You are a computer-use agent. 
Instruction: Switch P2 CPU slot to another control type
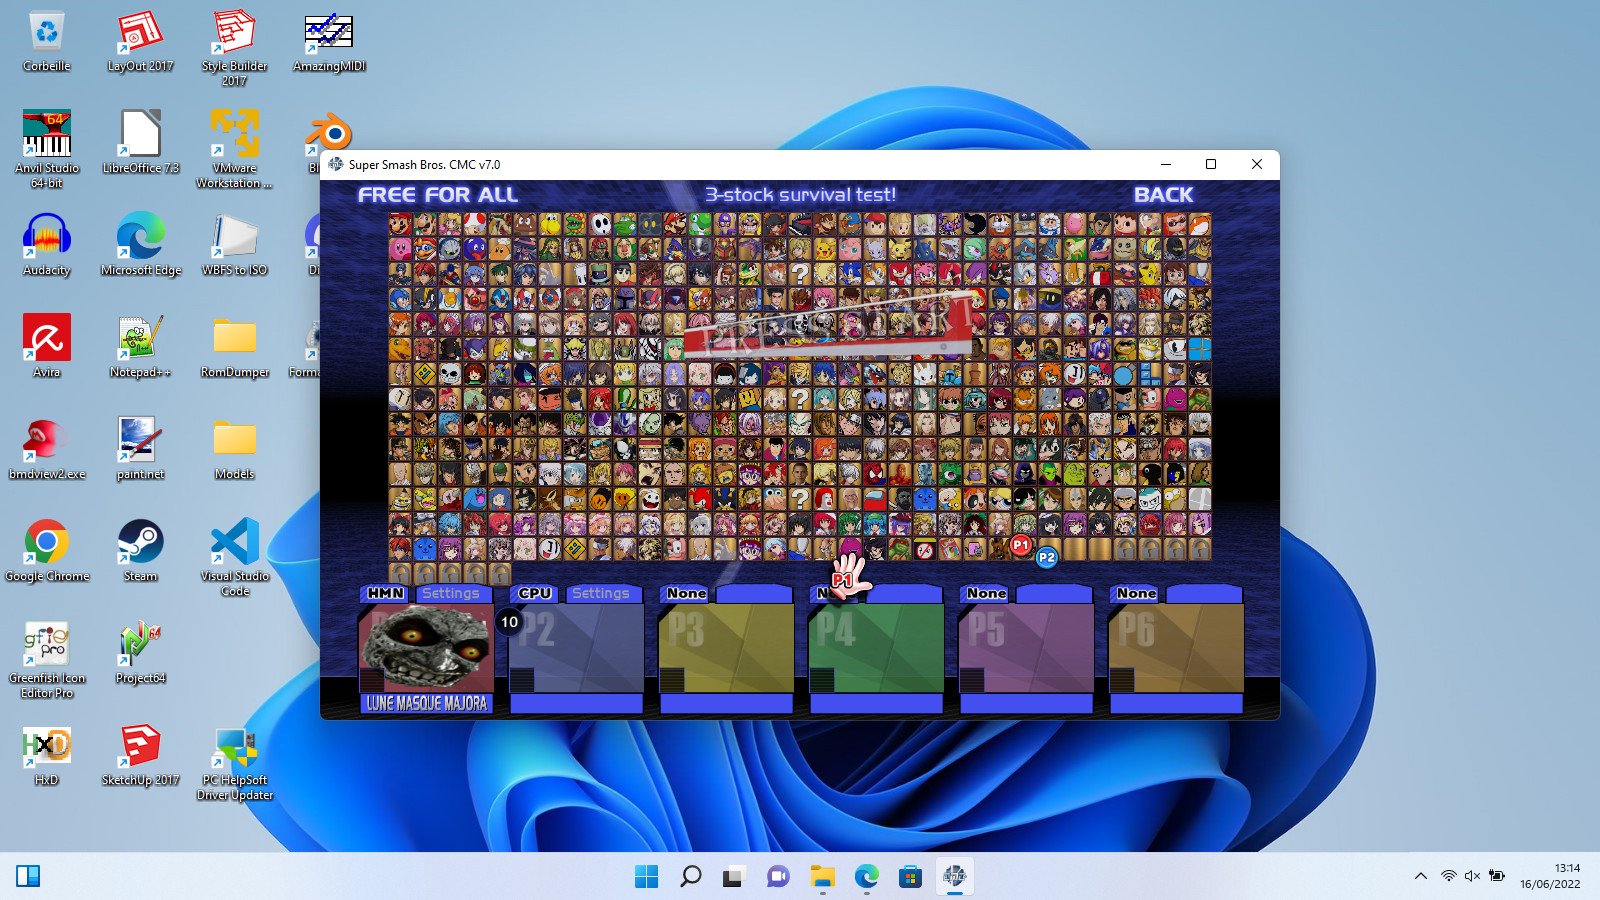(x=533, y=593)
